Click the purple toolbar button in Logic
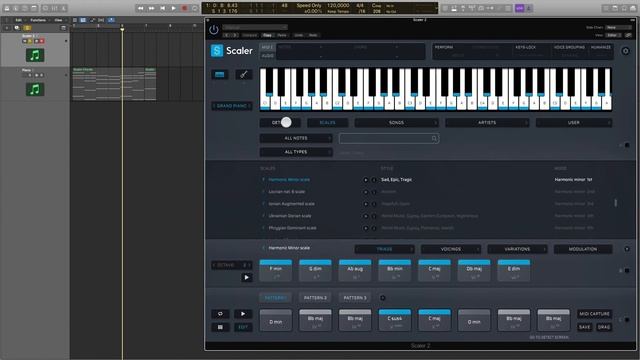Viewport: 640px width, 360px height. (519, 8)
